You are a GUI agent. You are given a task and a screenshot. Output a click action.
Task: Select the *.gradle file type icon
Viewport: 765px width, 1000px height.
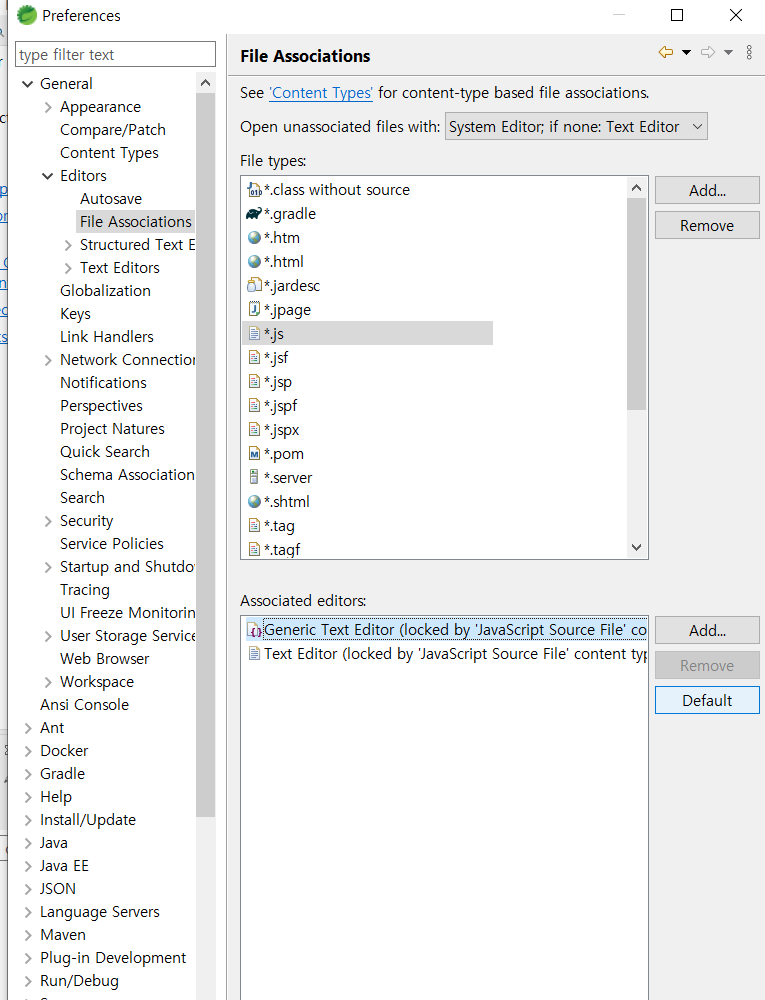point(254,214)
